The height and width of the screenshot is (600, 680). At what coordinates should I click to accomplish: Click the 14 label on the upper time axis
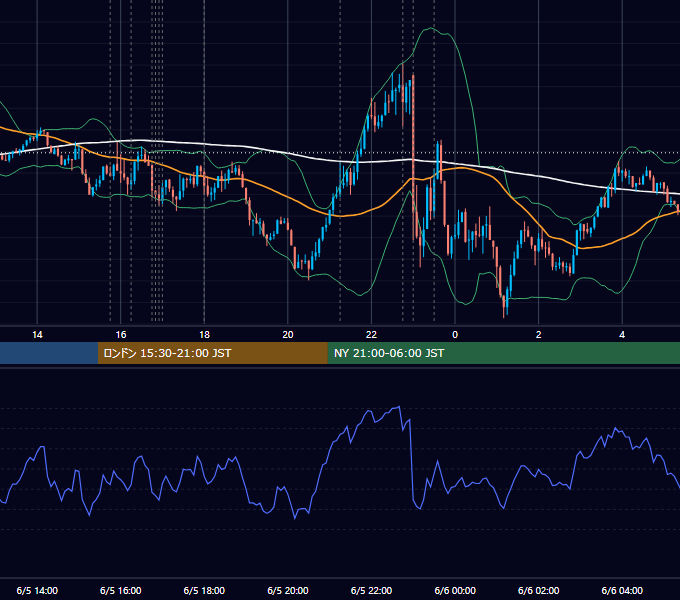[x=37, y=335]
